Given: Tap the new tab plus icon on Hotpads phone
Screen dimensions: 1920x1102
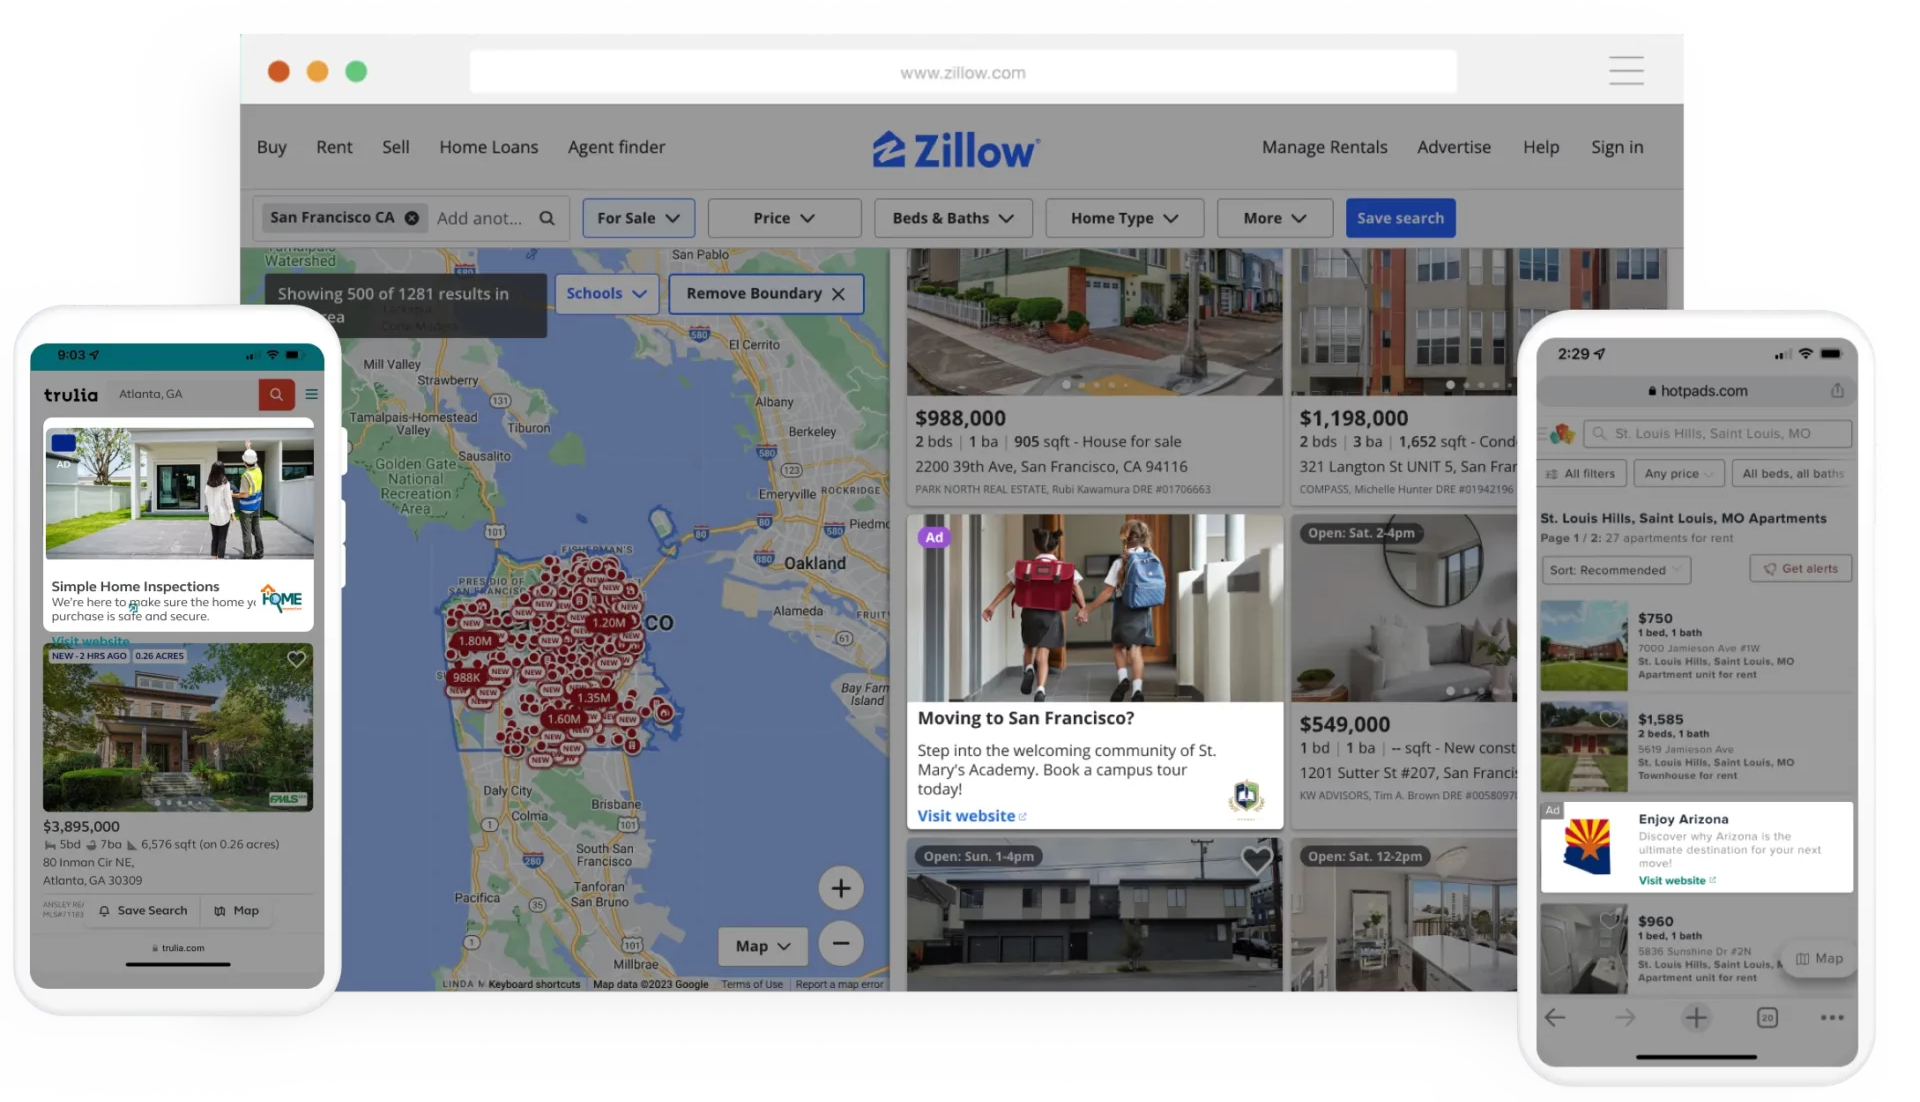Looking at the screenshot, I should [x=1696, y=1018].
